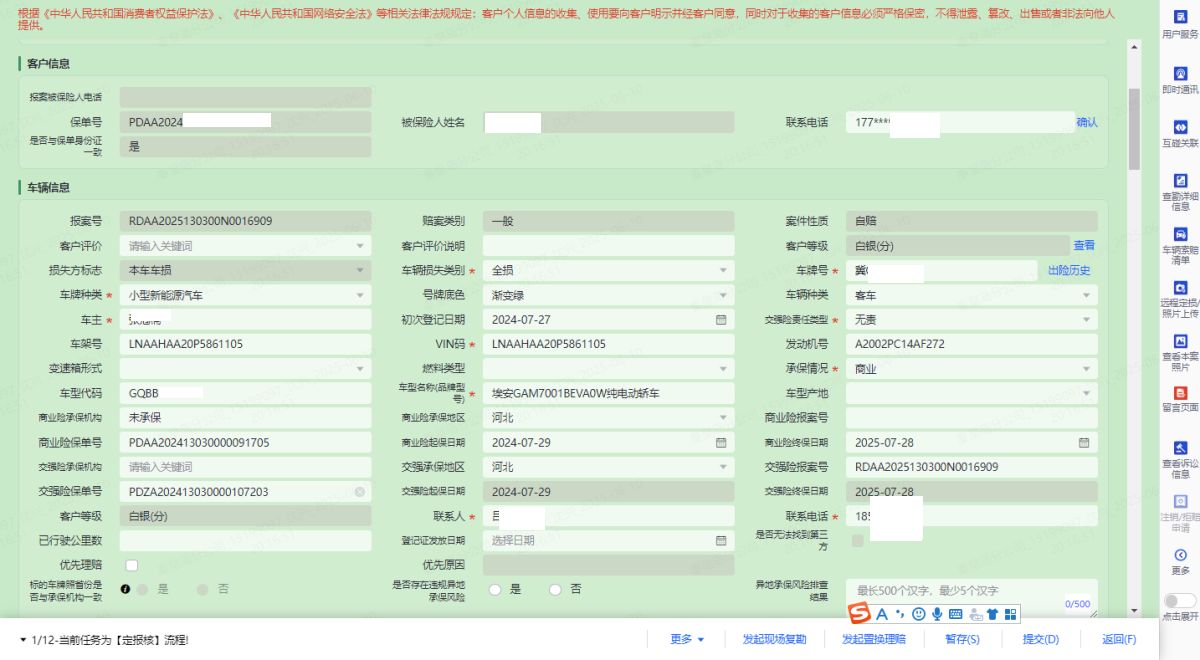
Task: Expand the 车辆损失类别 dropdown
Action: (x=722, y=271)
